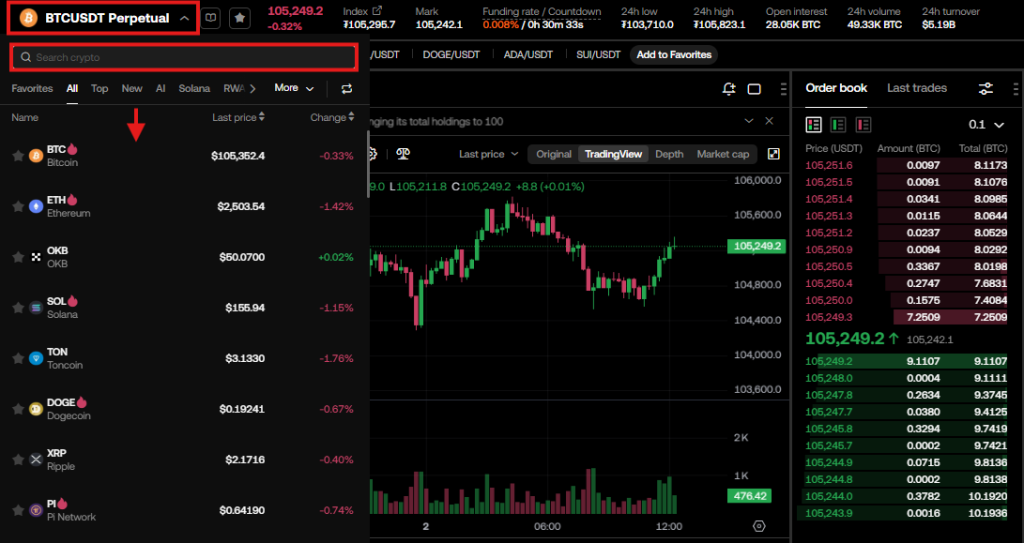This screenshot has width=1024, height=543.
Task: Toggle the chart layout window icon
Action: coord(754,89)
